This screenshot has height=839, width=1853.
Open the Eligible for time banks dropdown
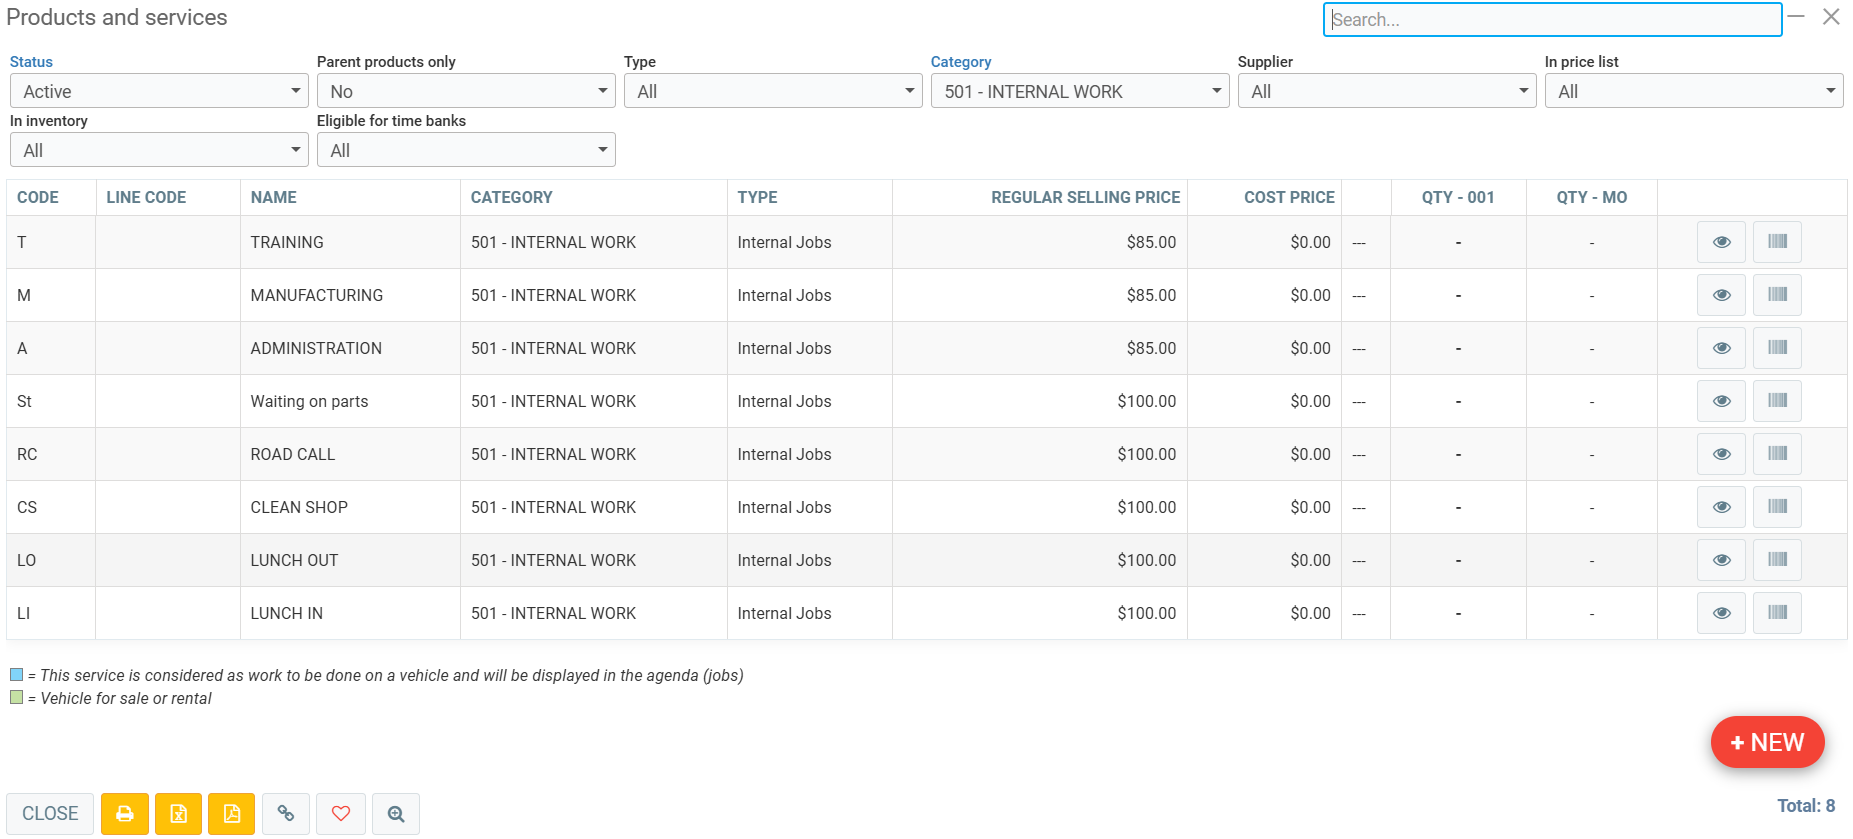(465, 150)
